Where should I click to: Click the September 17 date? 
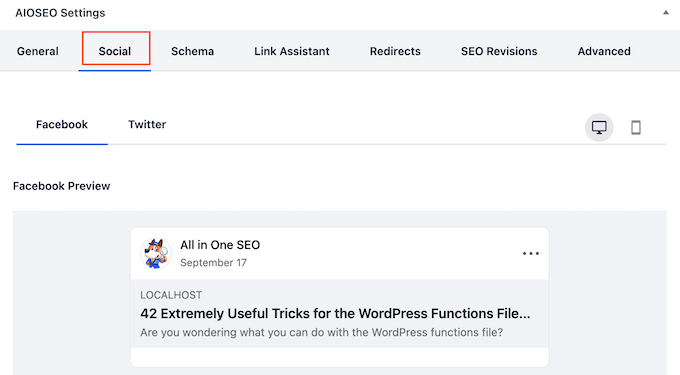(x=213, y=263)
